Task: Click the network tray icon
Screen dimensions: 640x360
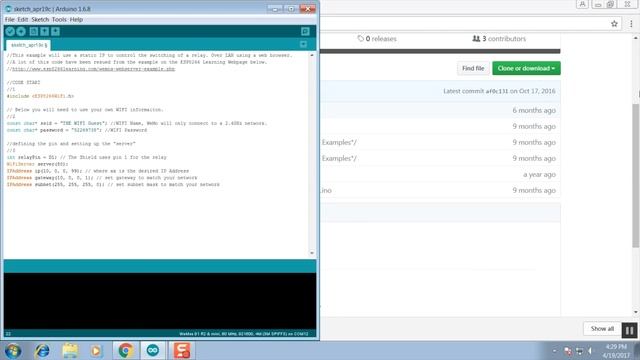Action: [579, 351]
